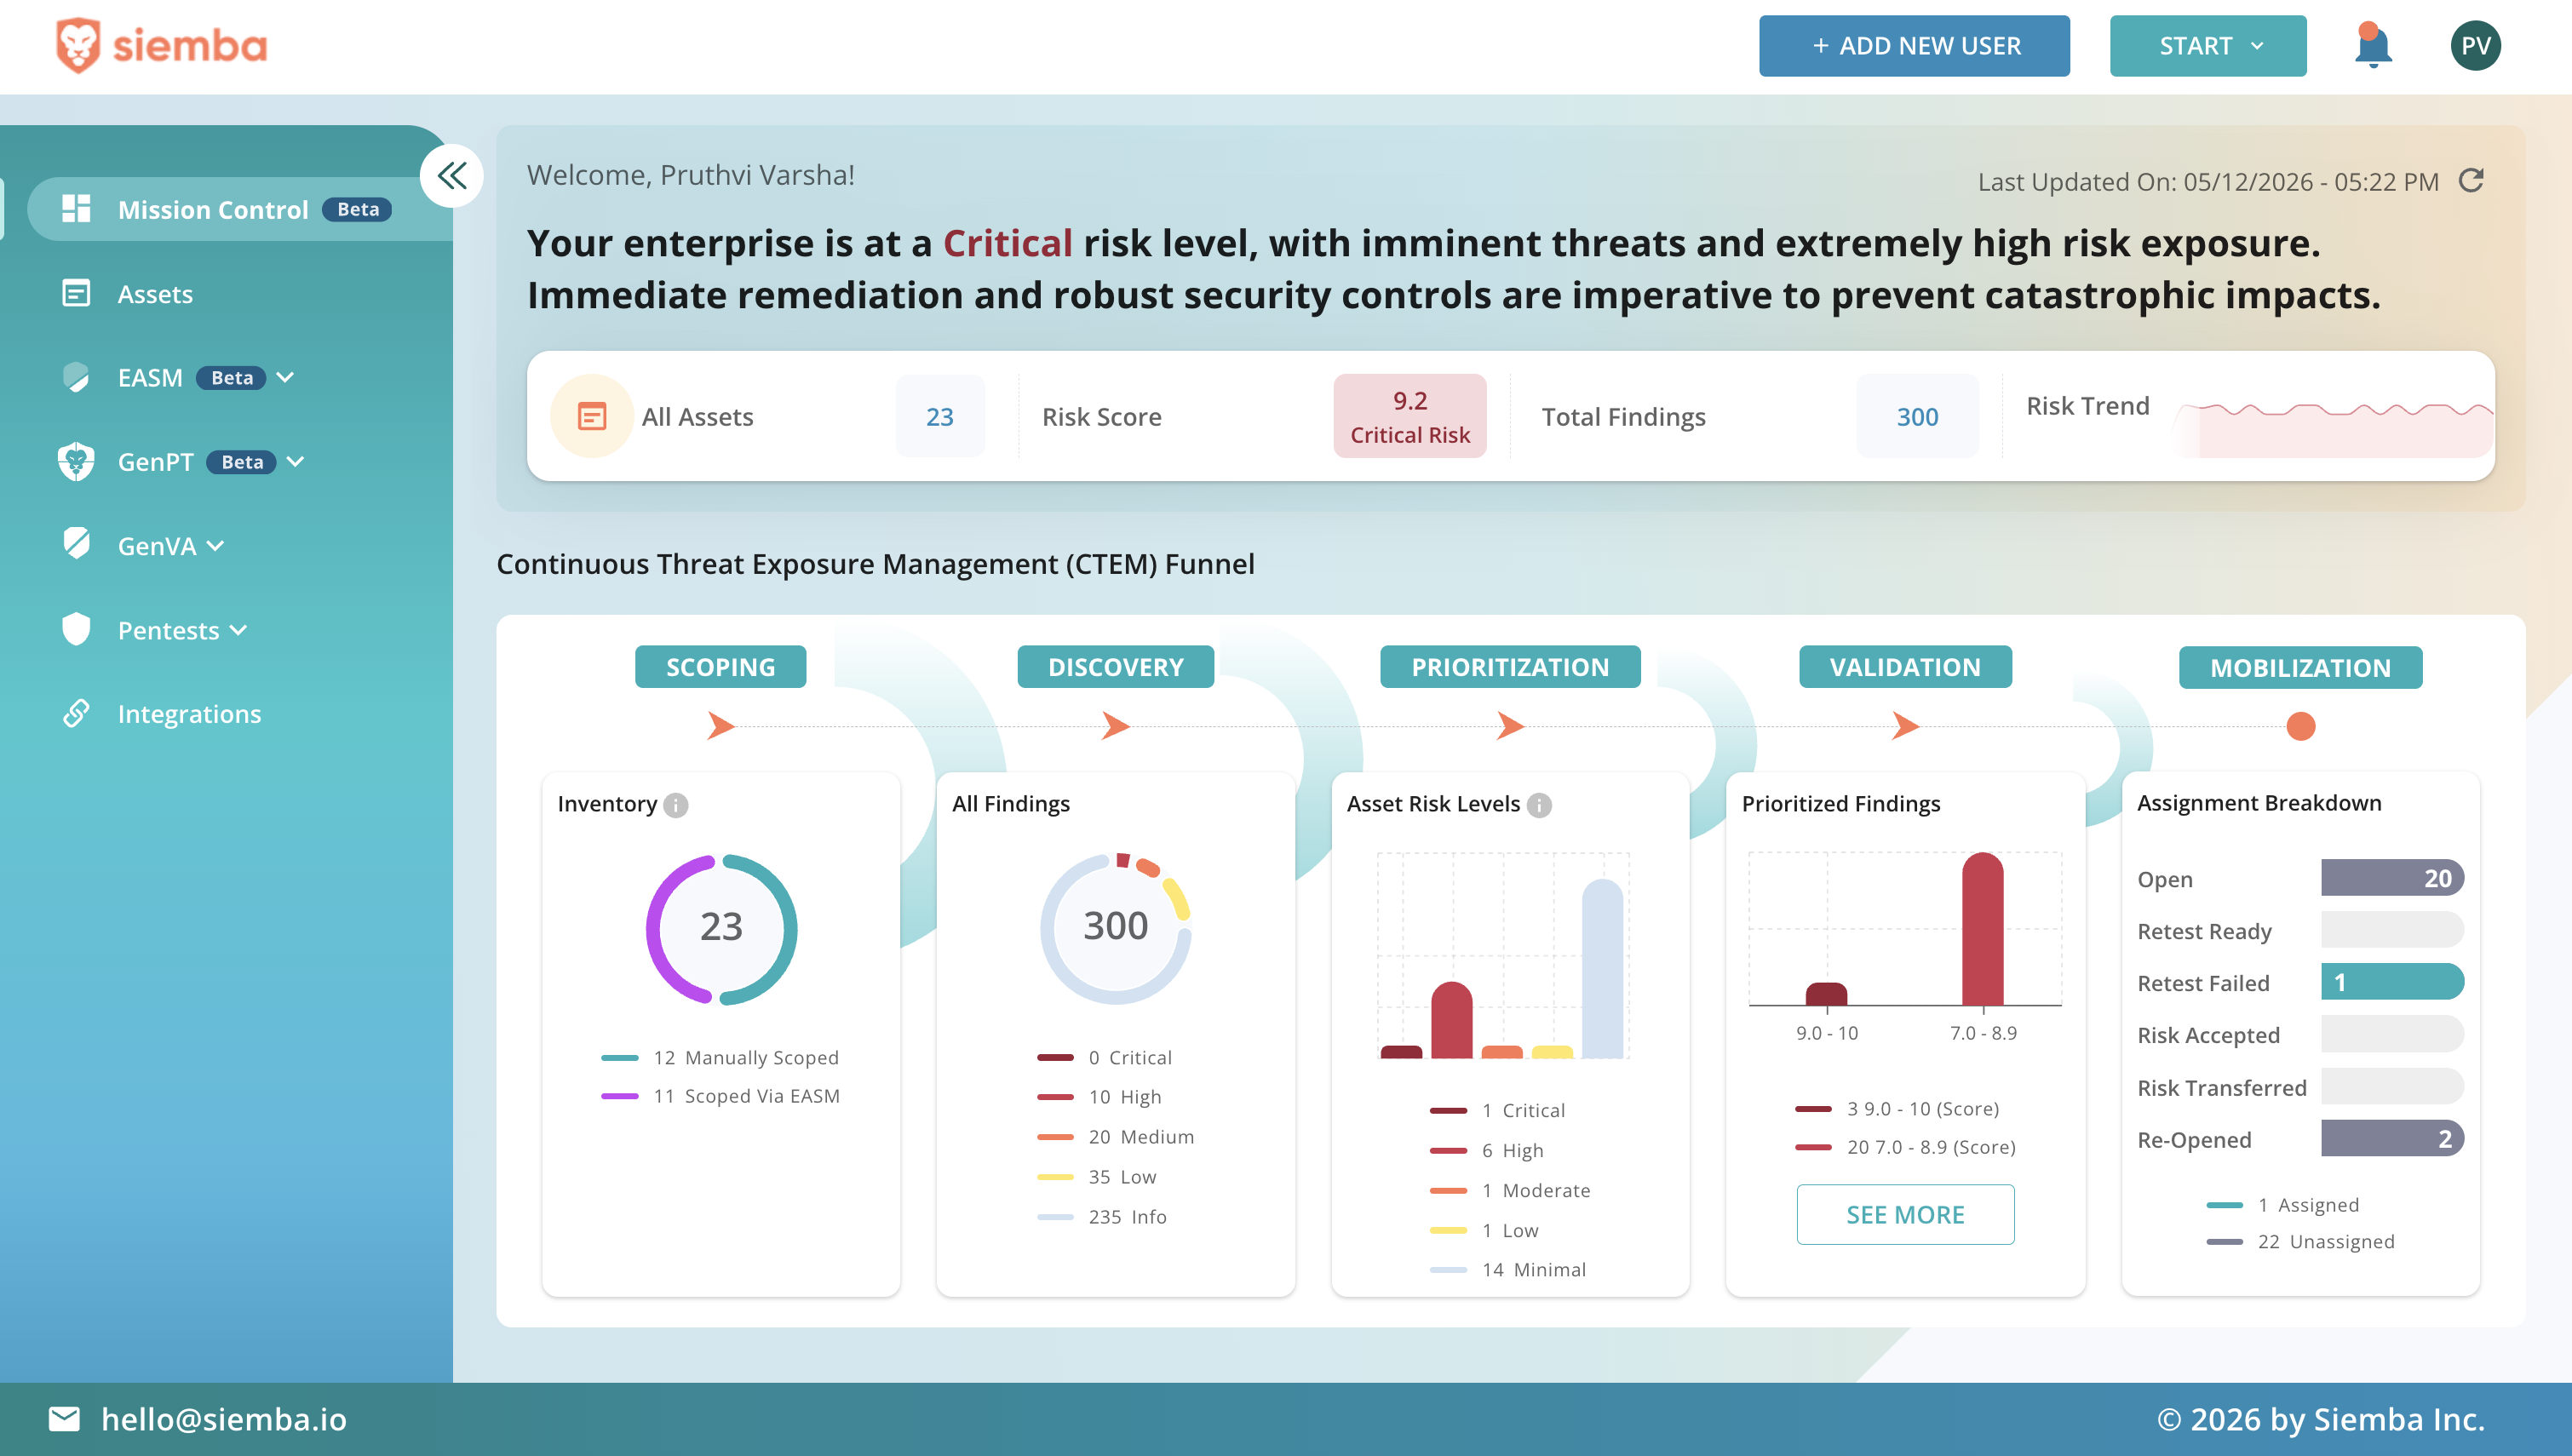Click the Asset Risk Levels info icon
The image size is (2572, 1456).
click(1540, 805)
